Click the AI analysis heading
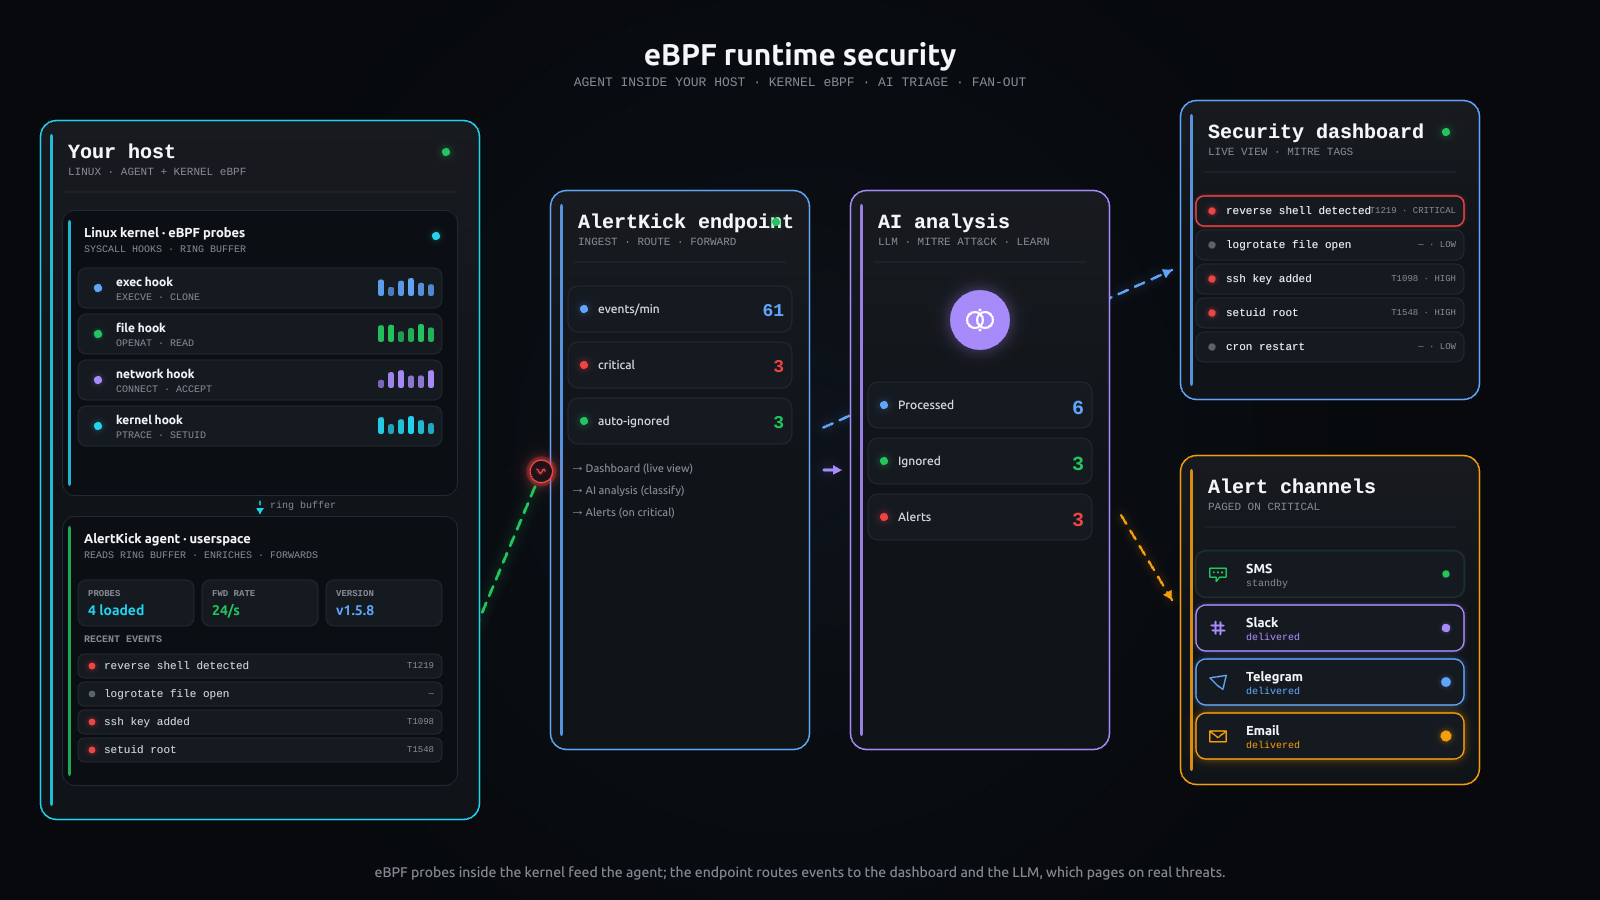Viewport: 1600px width, 900px height. pyautogui.click(x=943, y=222)
